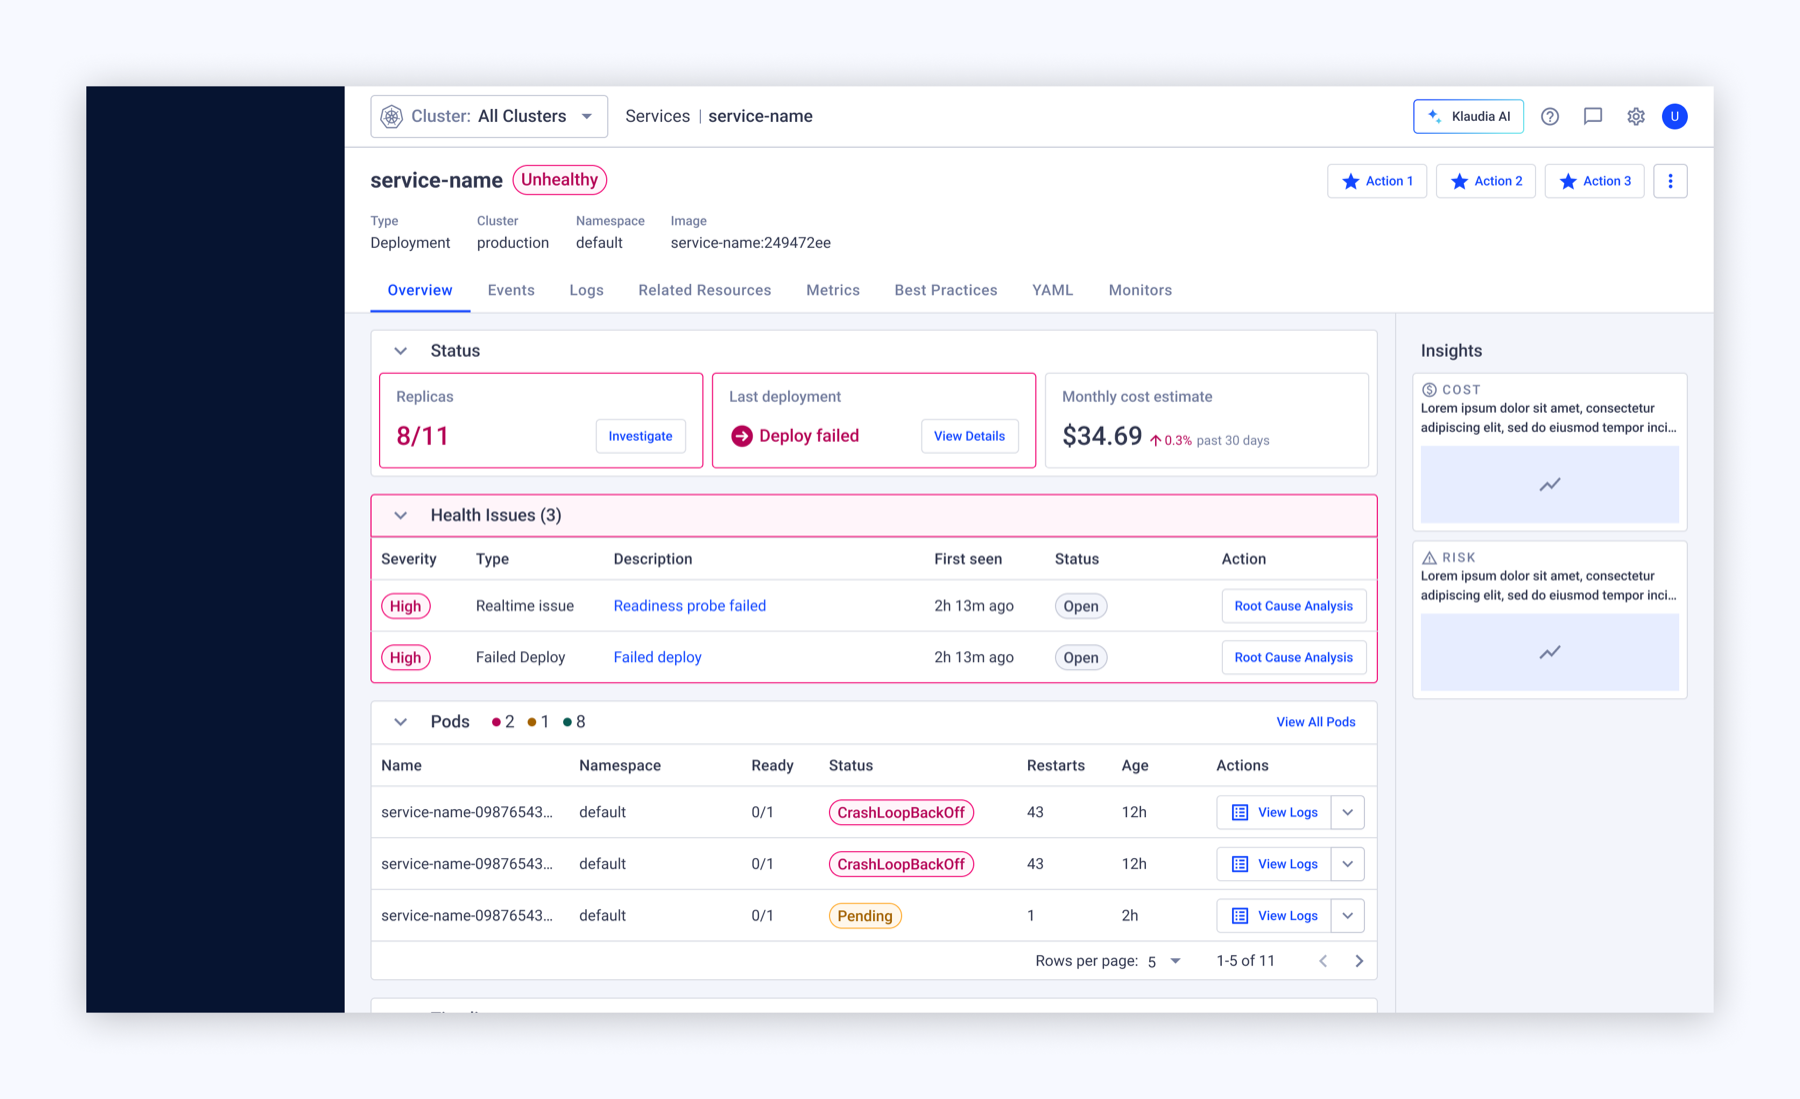Screen dimensions: 1800x1099
Task: View Logs for the Pending pod
Action: coord(1274,916)
